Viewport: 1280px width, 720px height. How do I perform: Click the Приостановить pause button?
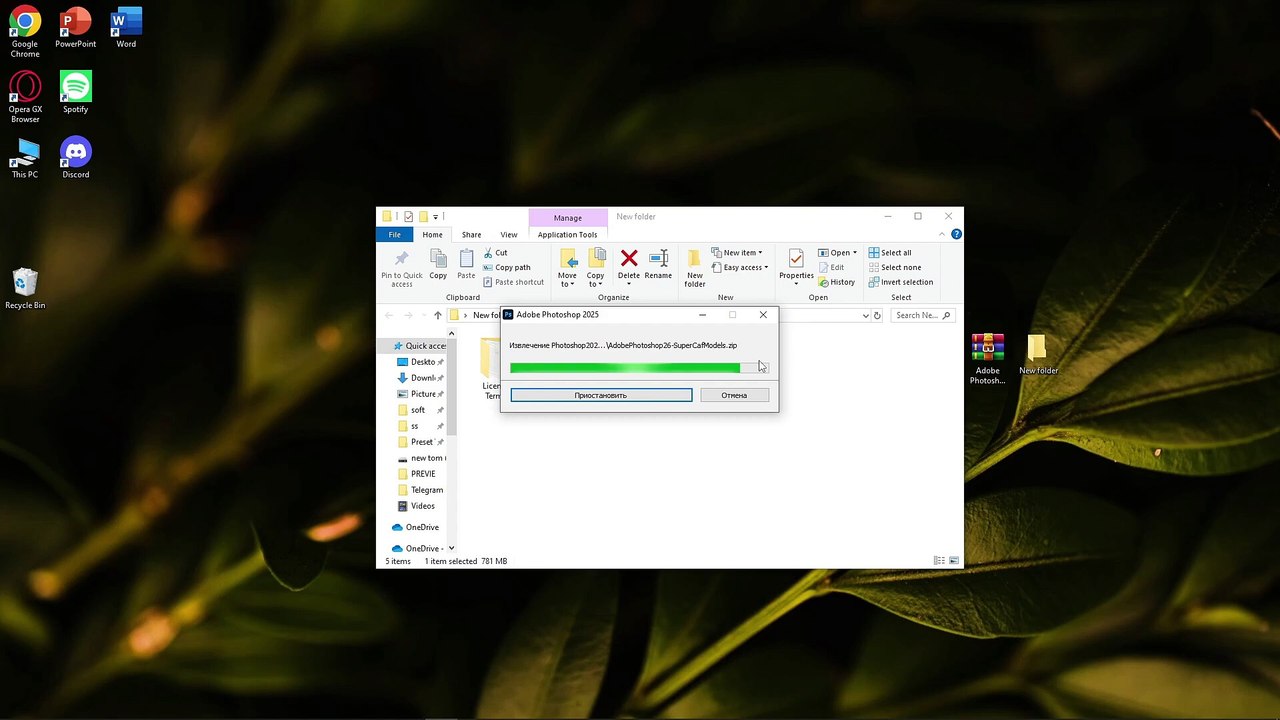[601, 395]
